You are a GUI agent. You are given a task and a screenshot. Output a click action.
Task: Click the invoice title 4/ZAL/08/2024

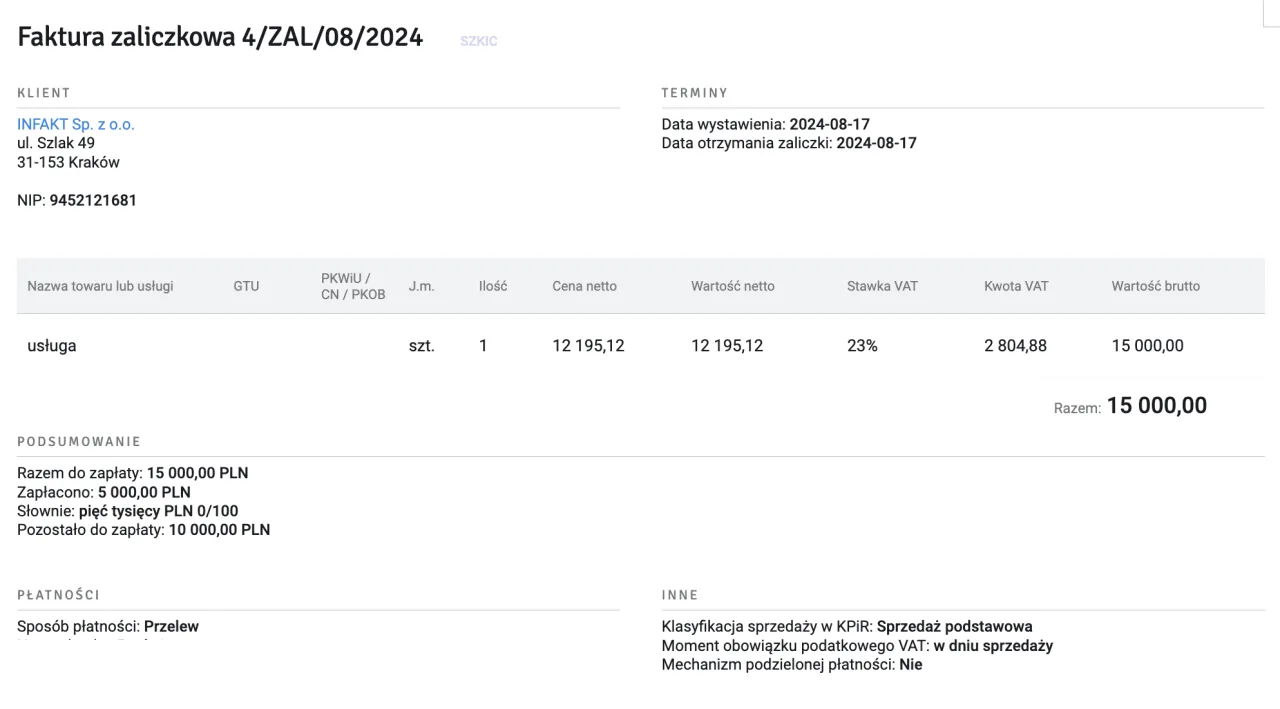click(220, 38)
